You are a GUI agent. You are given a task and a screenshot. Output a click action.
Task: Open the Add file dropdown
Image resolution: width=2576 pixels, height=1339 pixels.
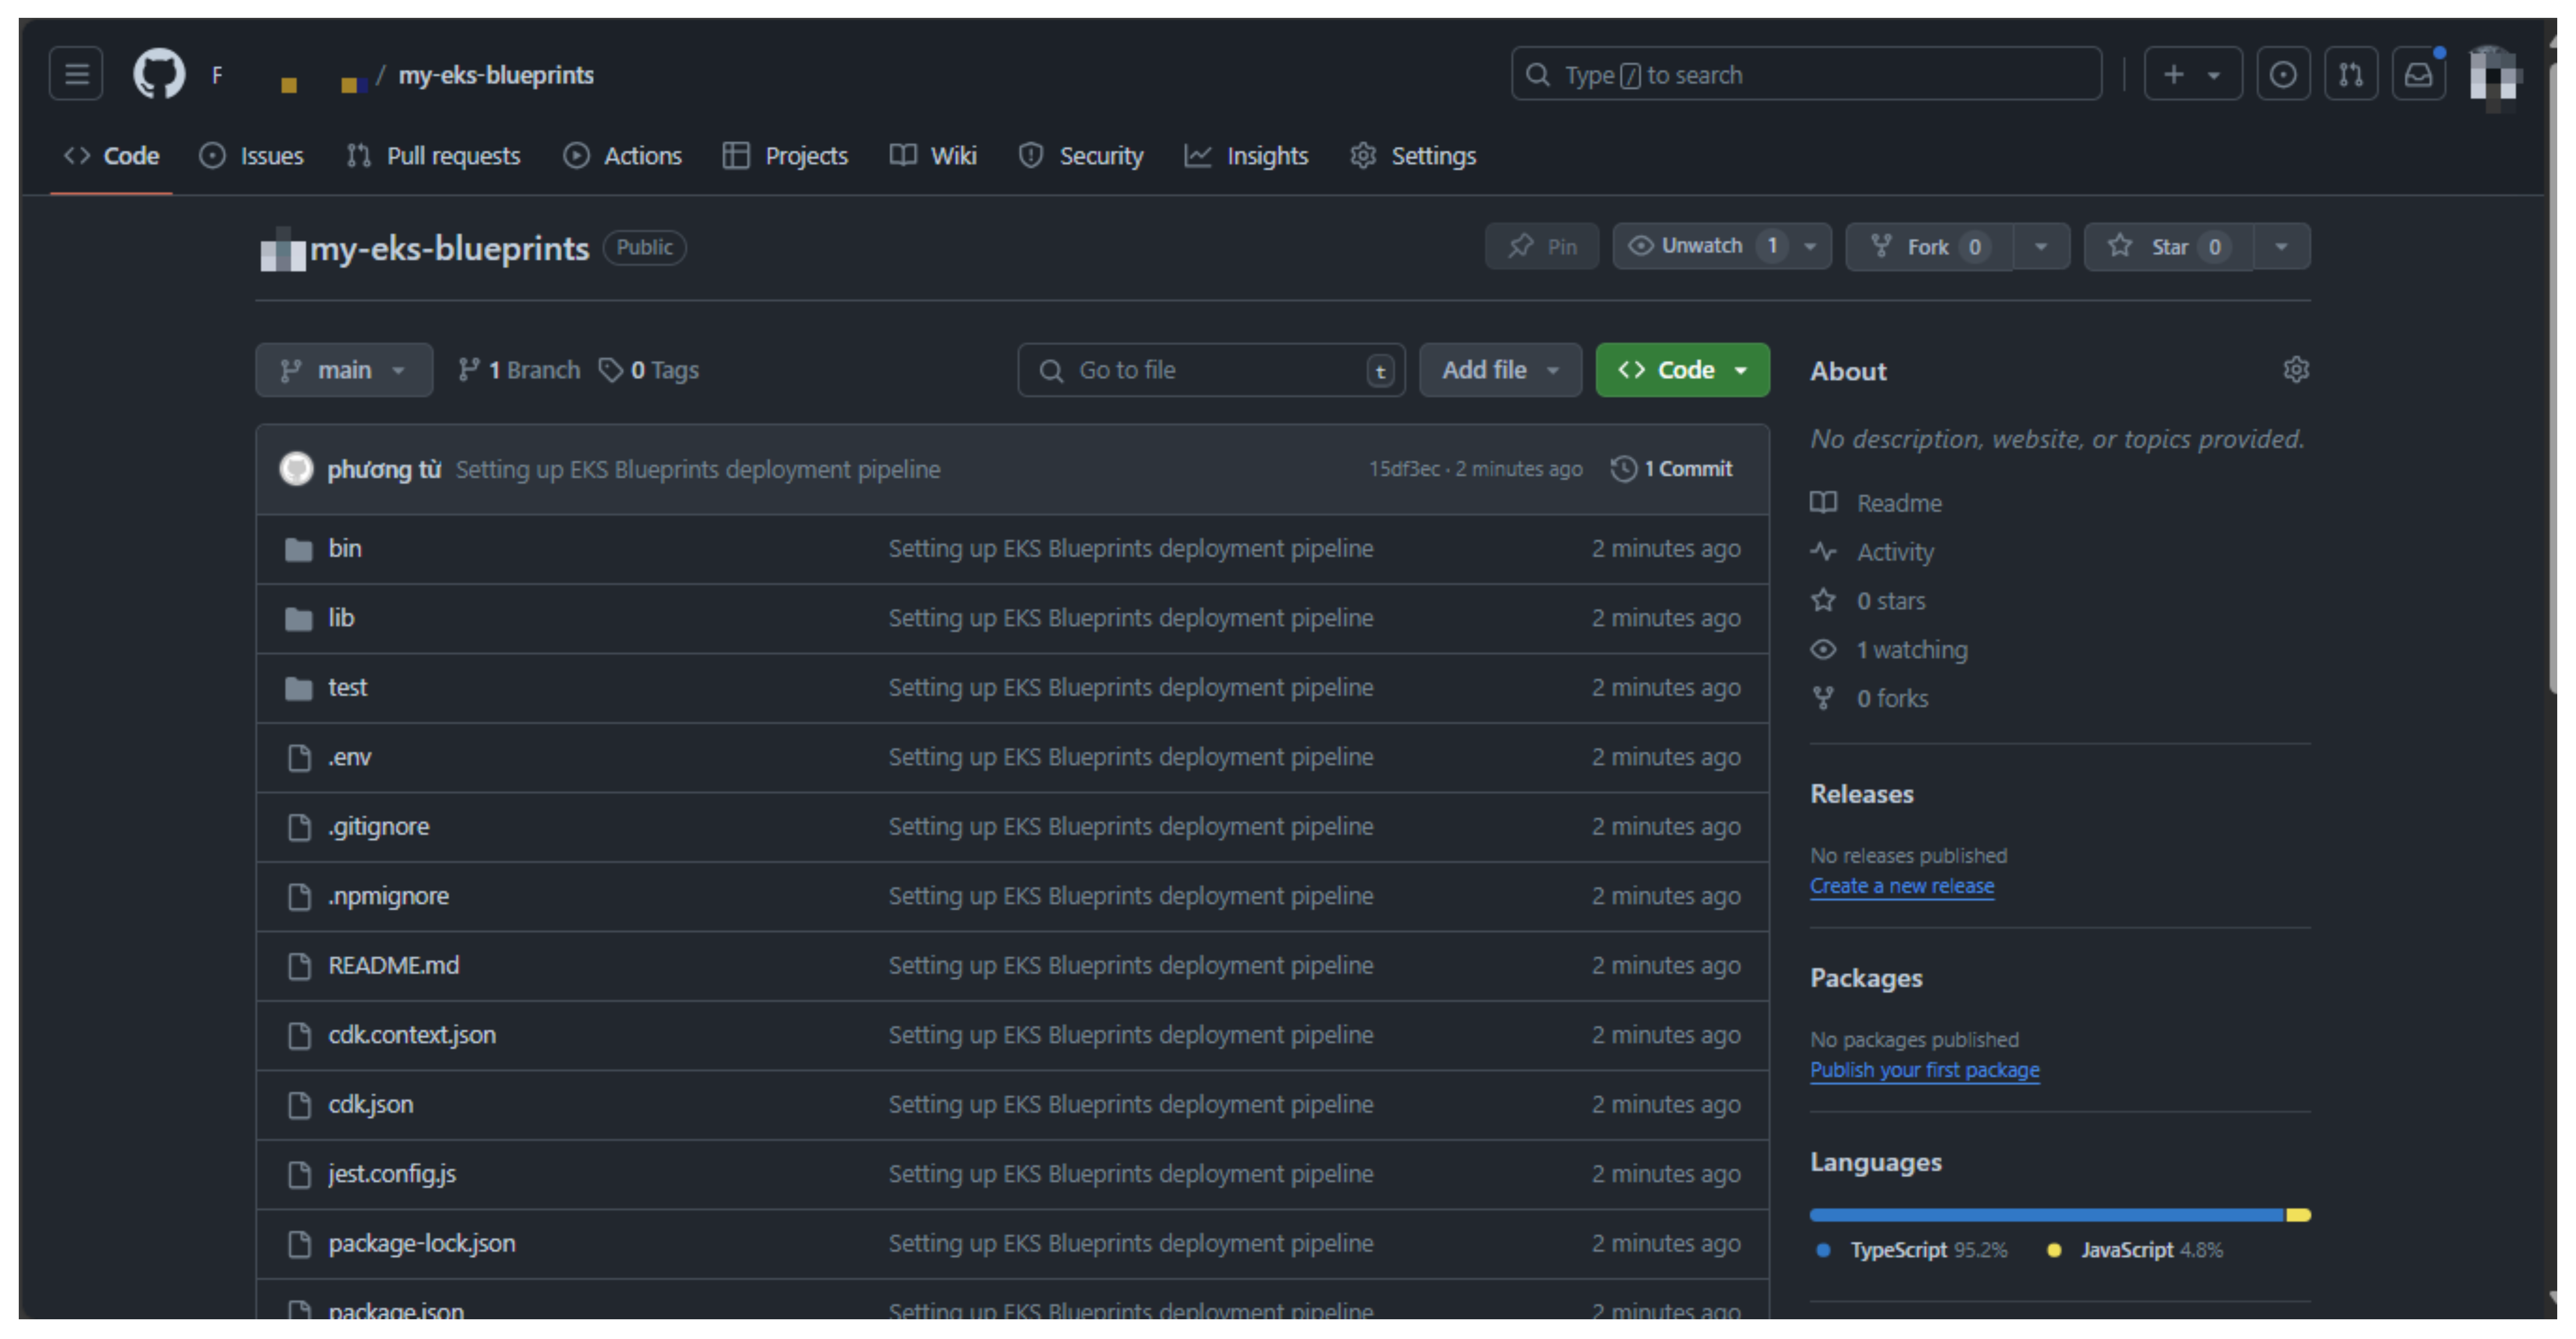[1500, 371]
